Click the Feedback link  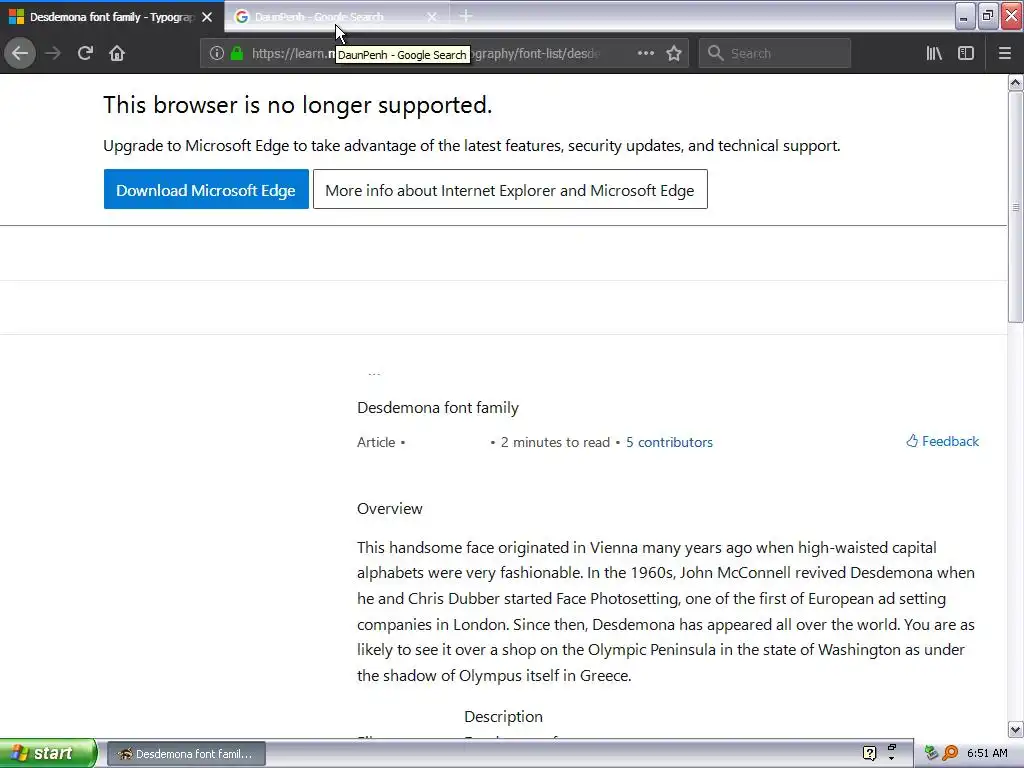coord(942,441)
